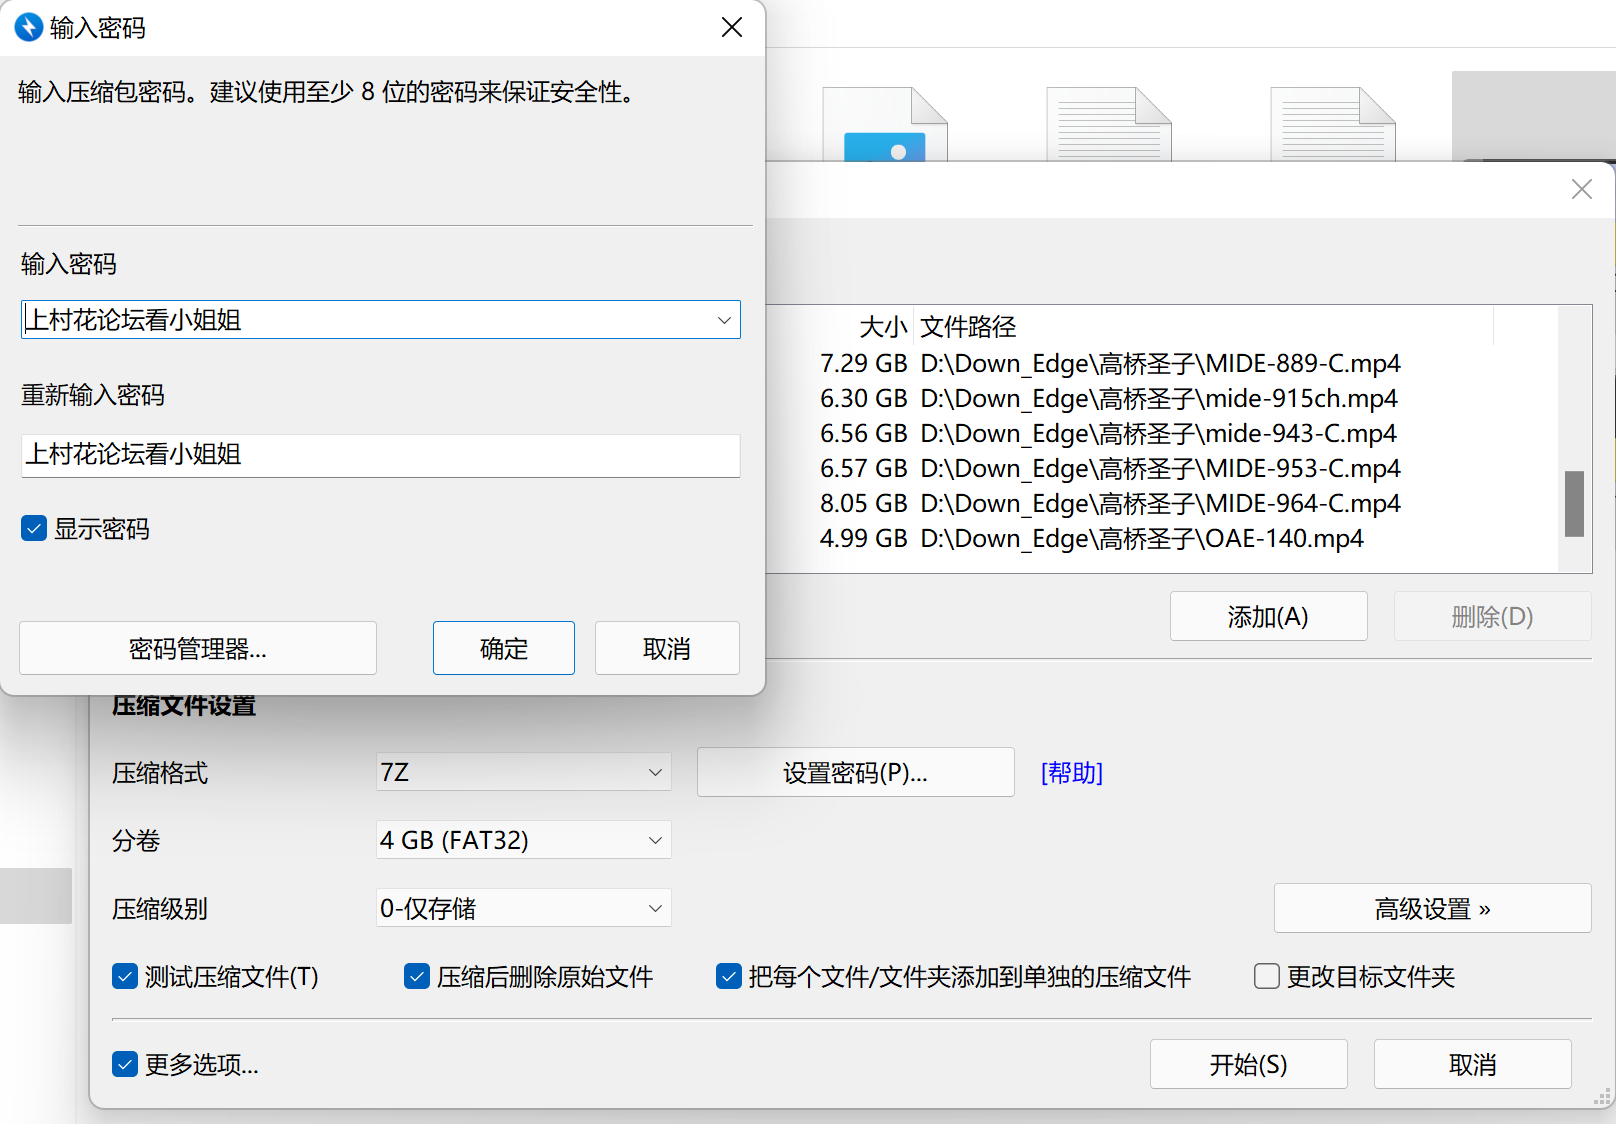The width and height of the screenshot is (1616, 1124).
Task: Open 密码管理器...
Action: coord(198,648)
